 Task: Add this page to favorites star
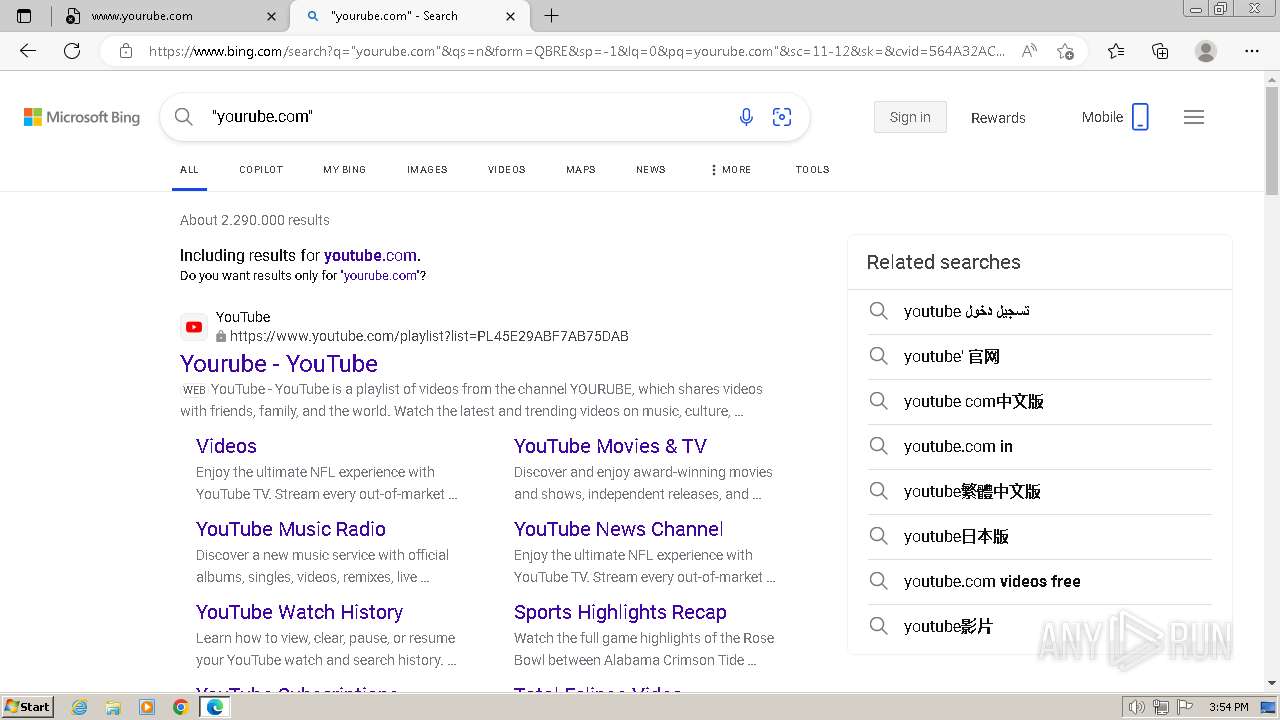tap(1065, 51)
